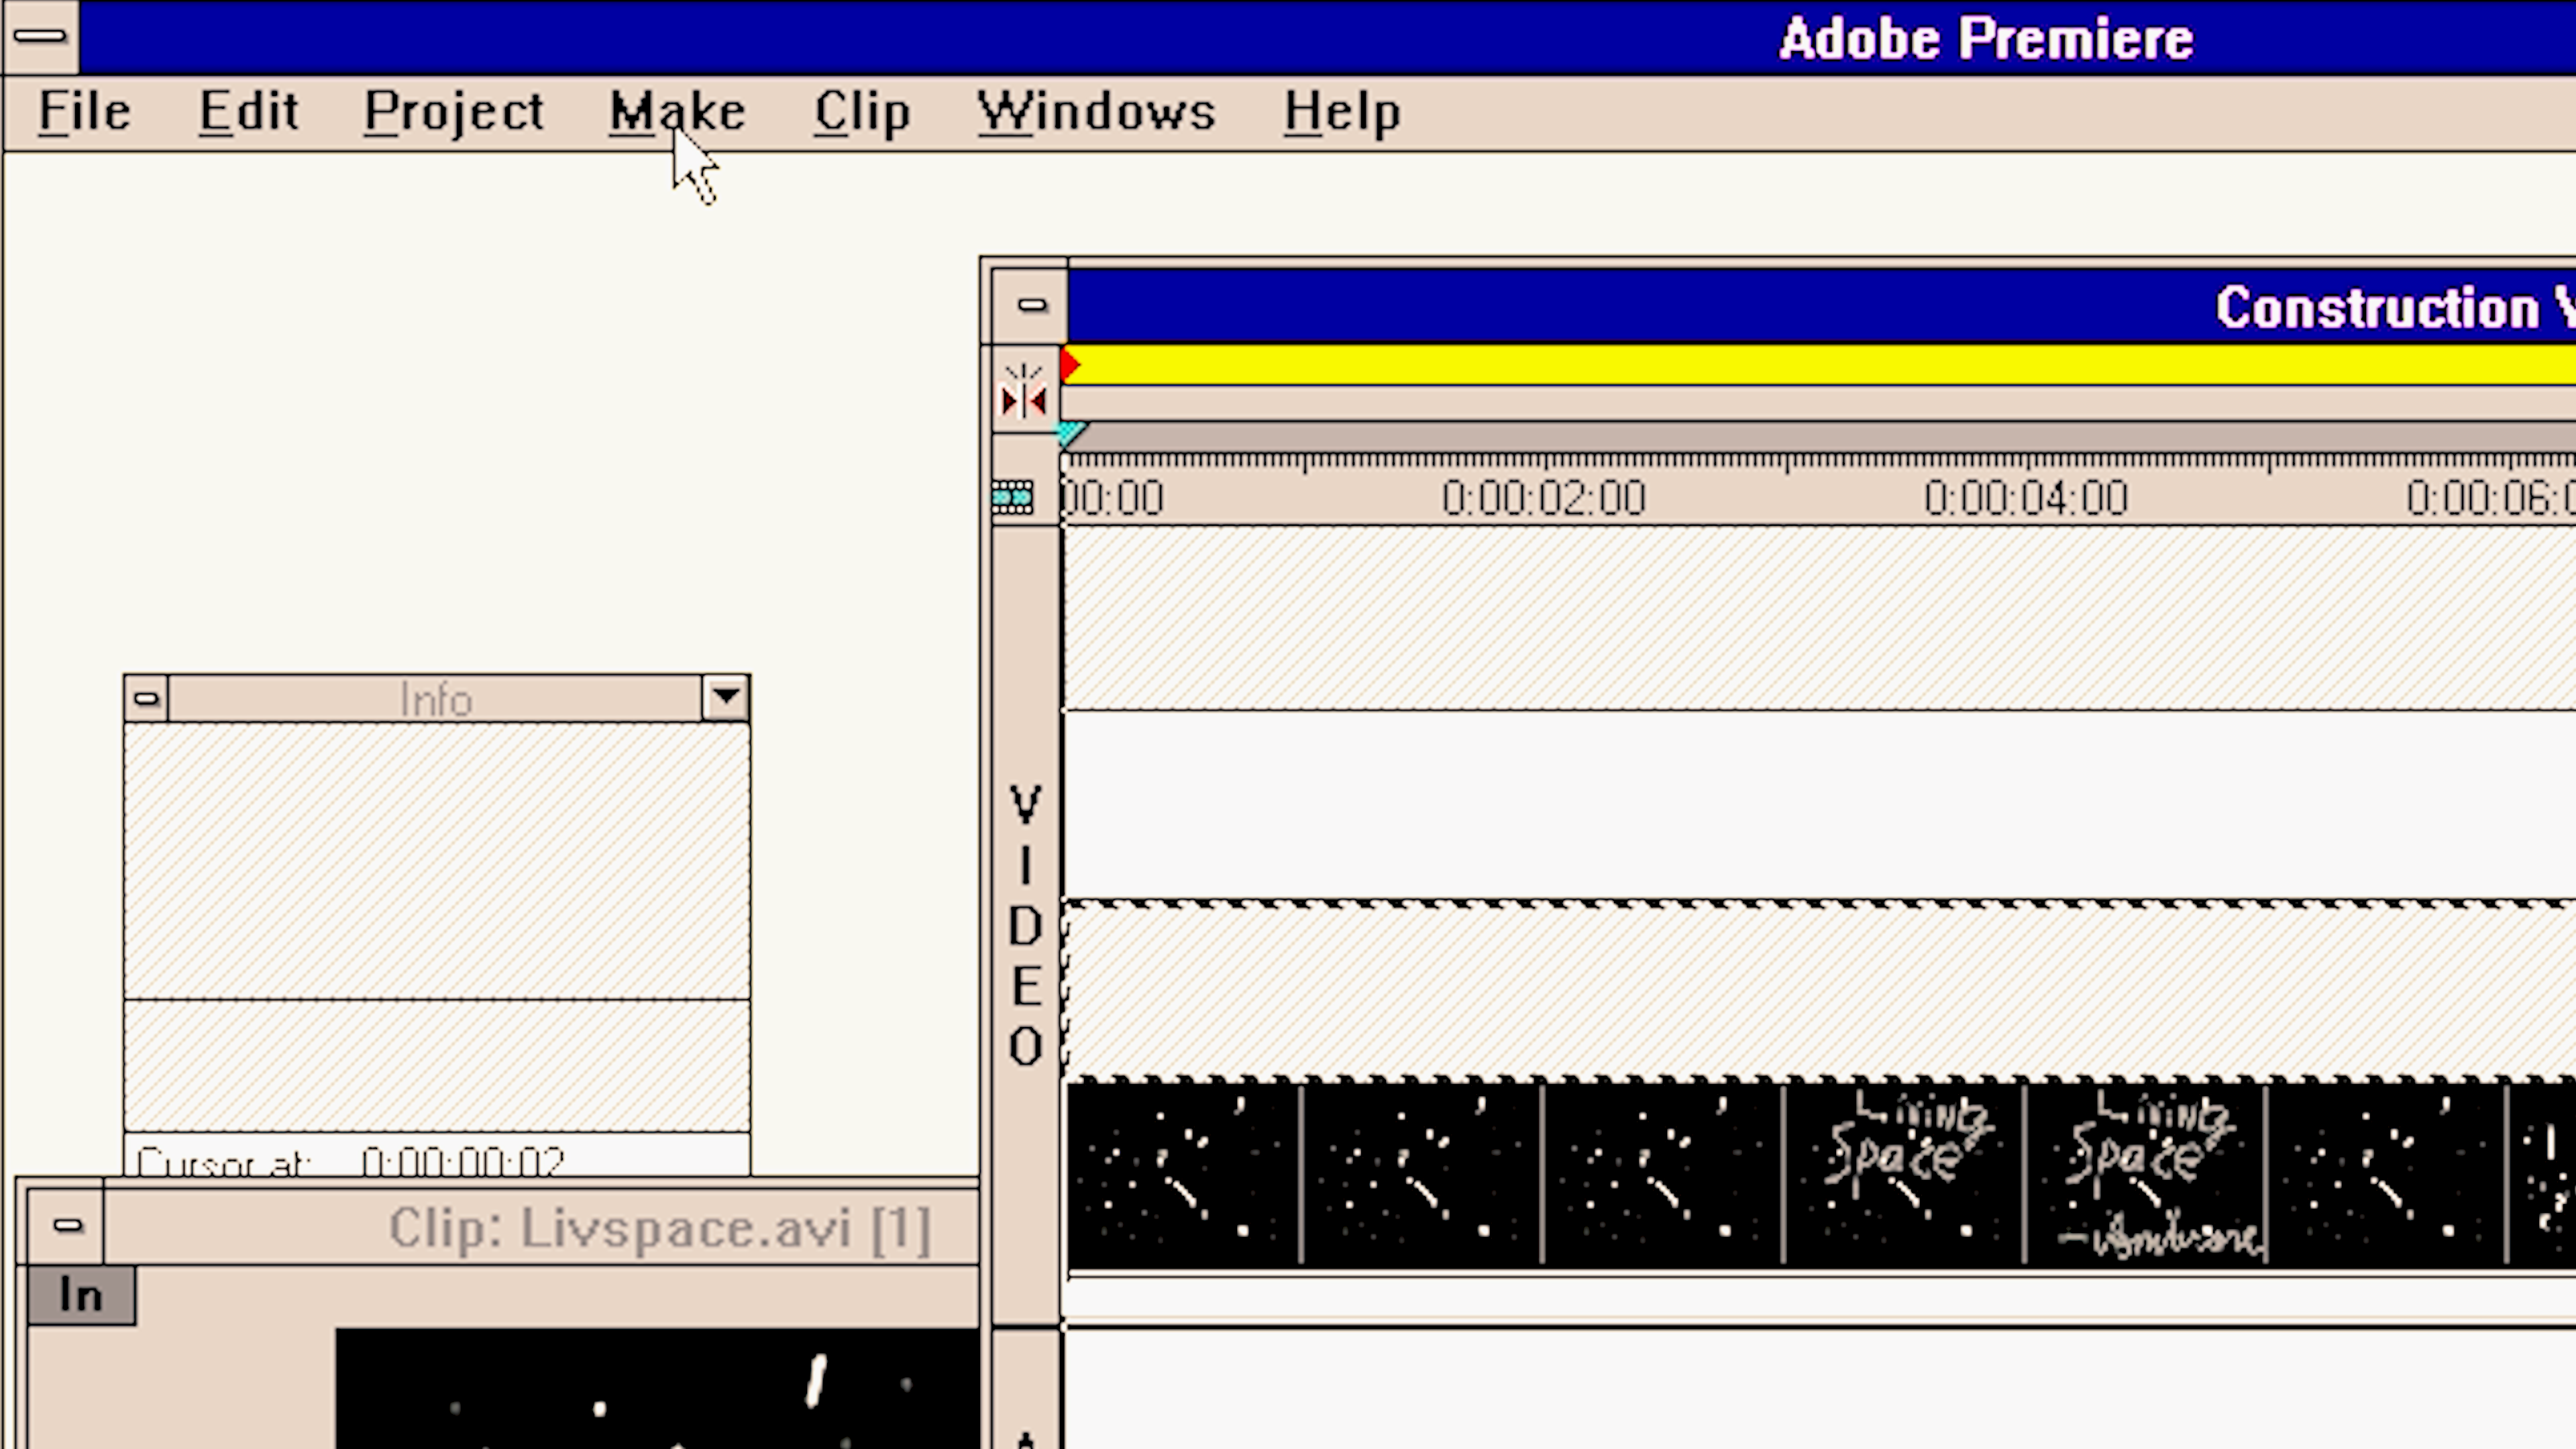Click the Construction window title bar
The width and height of the screenshot is (2576, 1449).
point(1821,306)
